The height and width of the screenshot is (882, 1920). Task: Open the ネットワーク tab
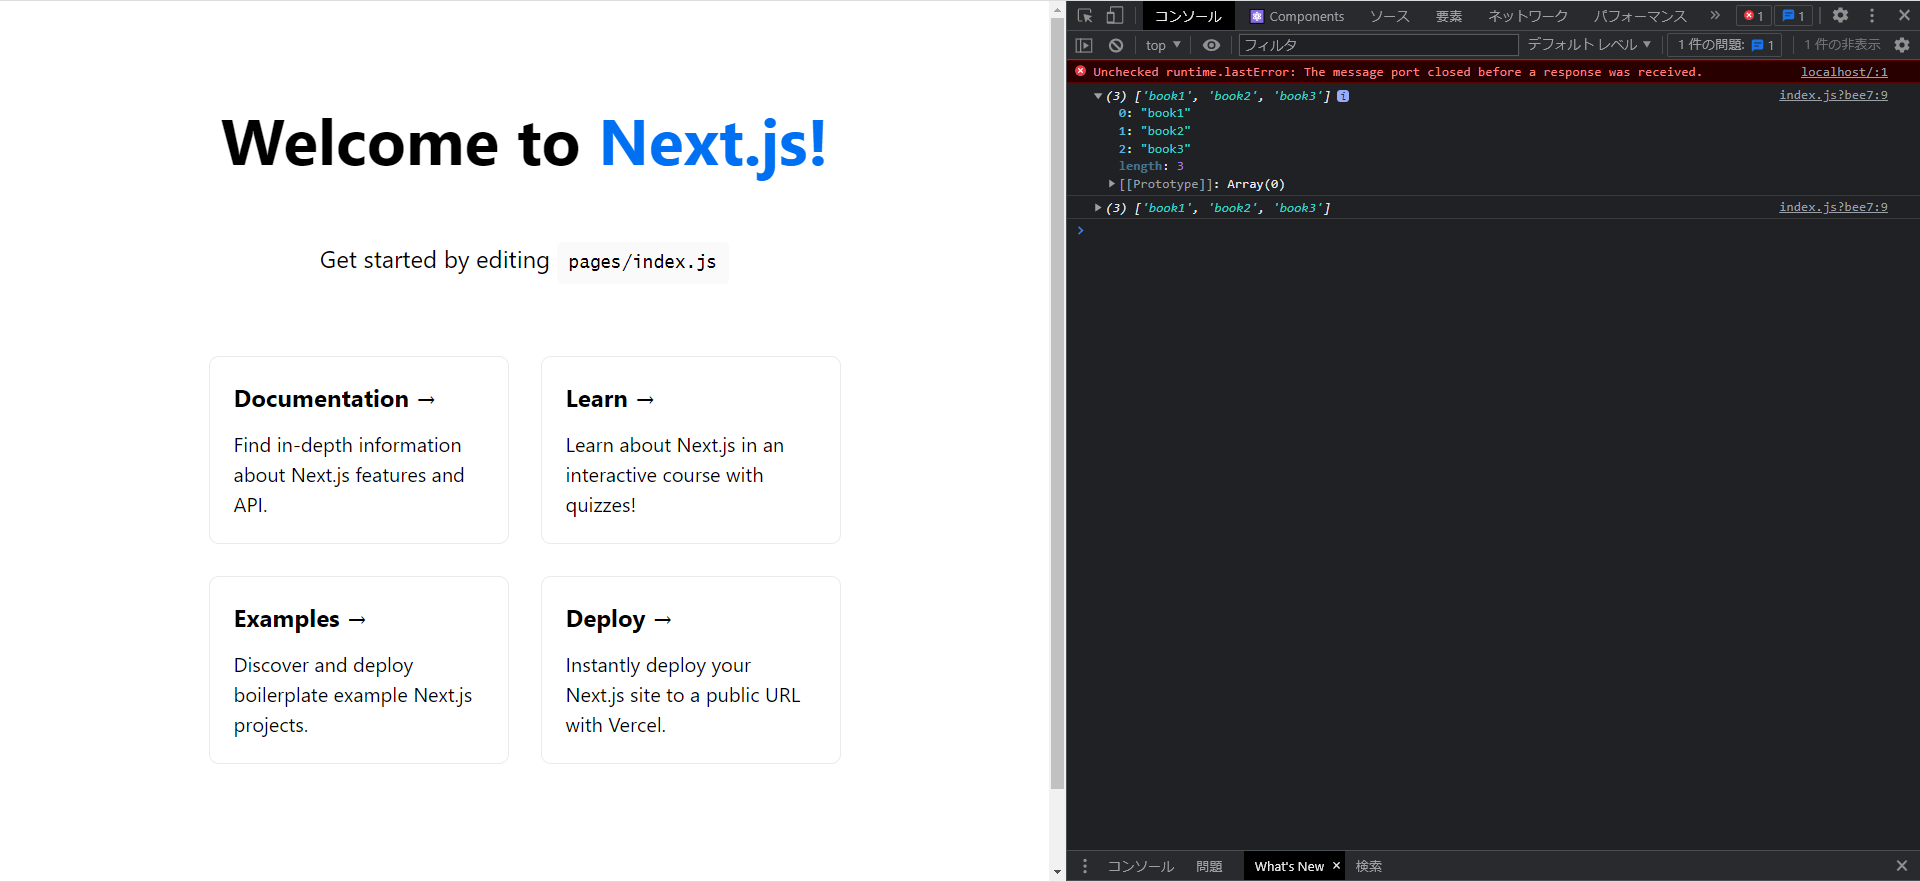(x=1528, y=16)
